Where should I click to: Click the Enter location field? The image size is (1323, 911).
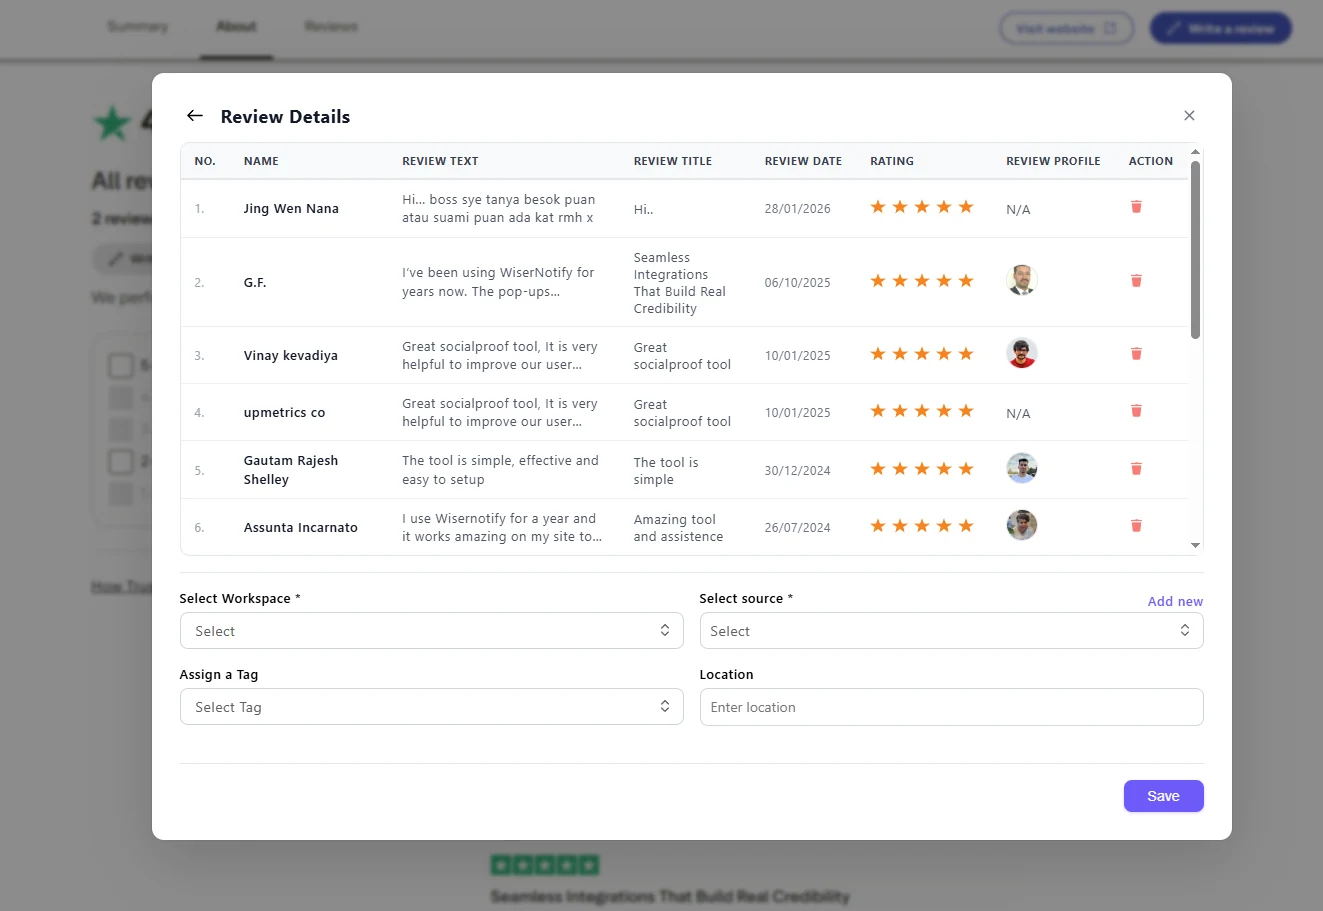(x=951, y=707)
